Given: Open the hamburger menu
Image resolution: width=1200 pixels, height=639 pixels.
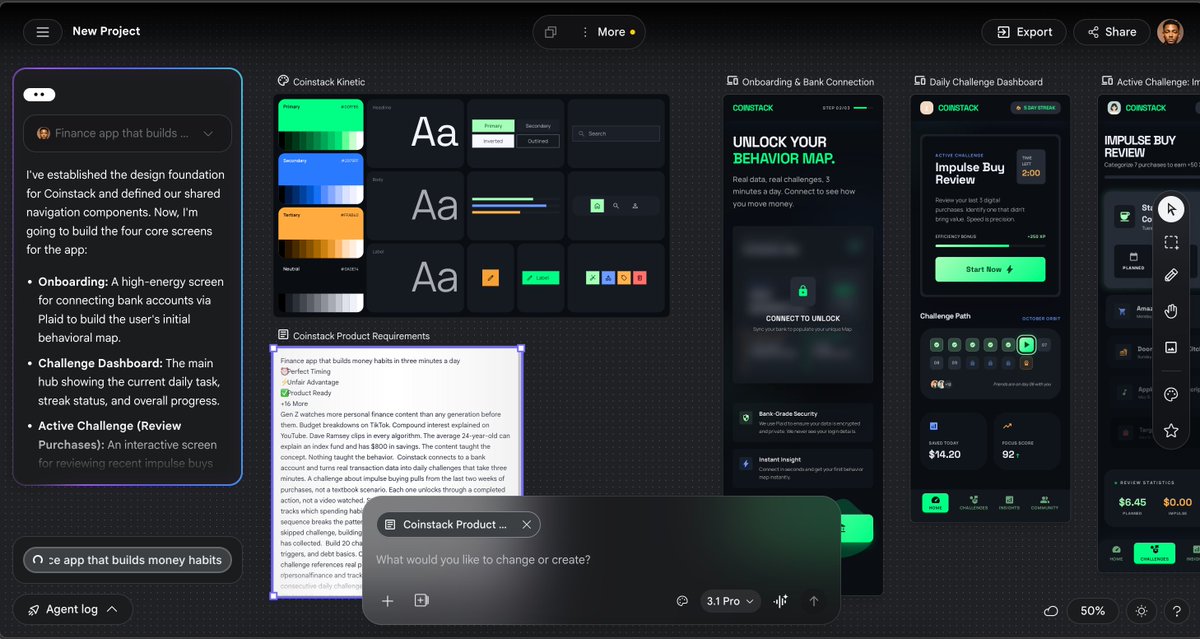Looking at the screenshot, I should (x=42, y=32).
